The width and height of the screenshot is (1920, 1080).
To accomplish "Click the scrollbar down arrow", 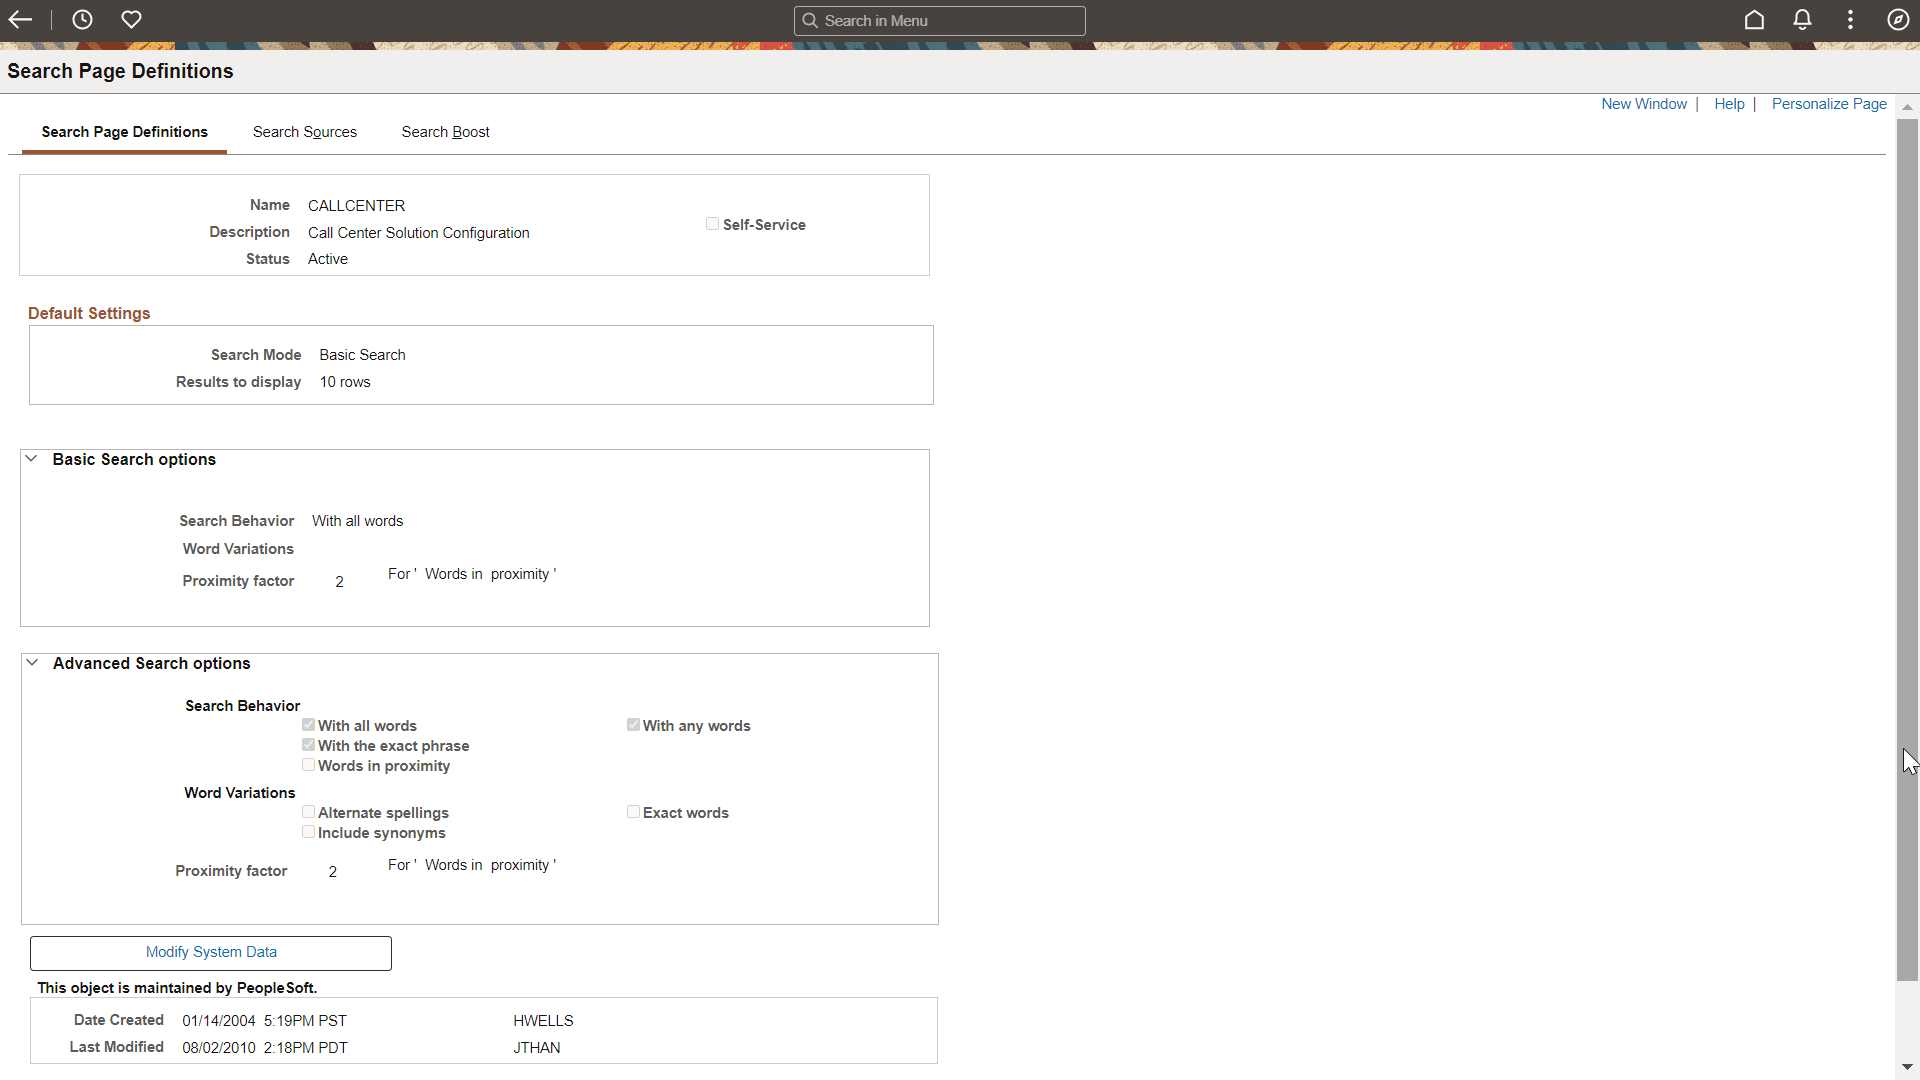I will (1908, 1067).
